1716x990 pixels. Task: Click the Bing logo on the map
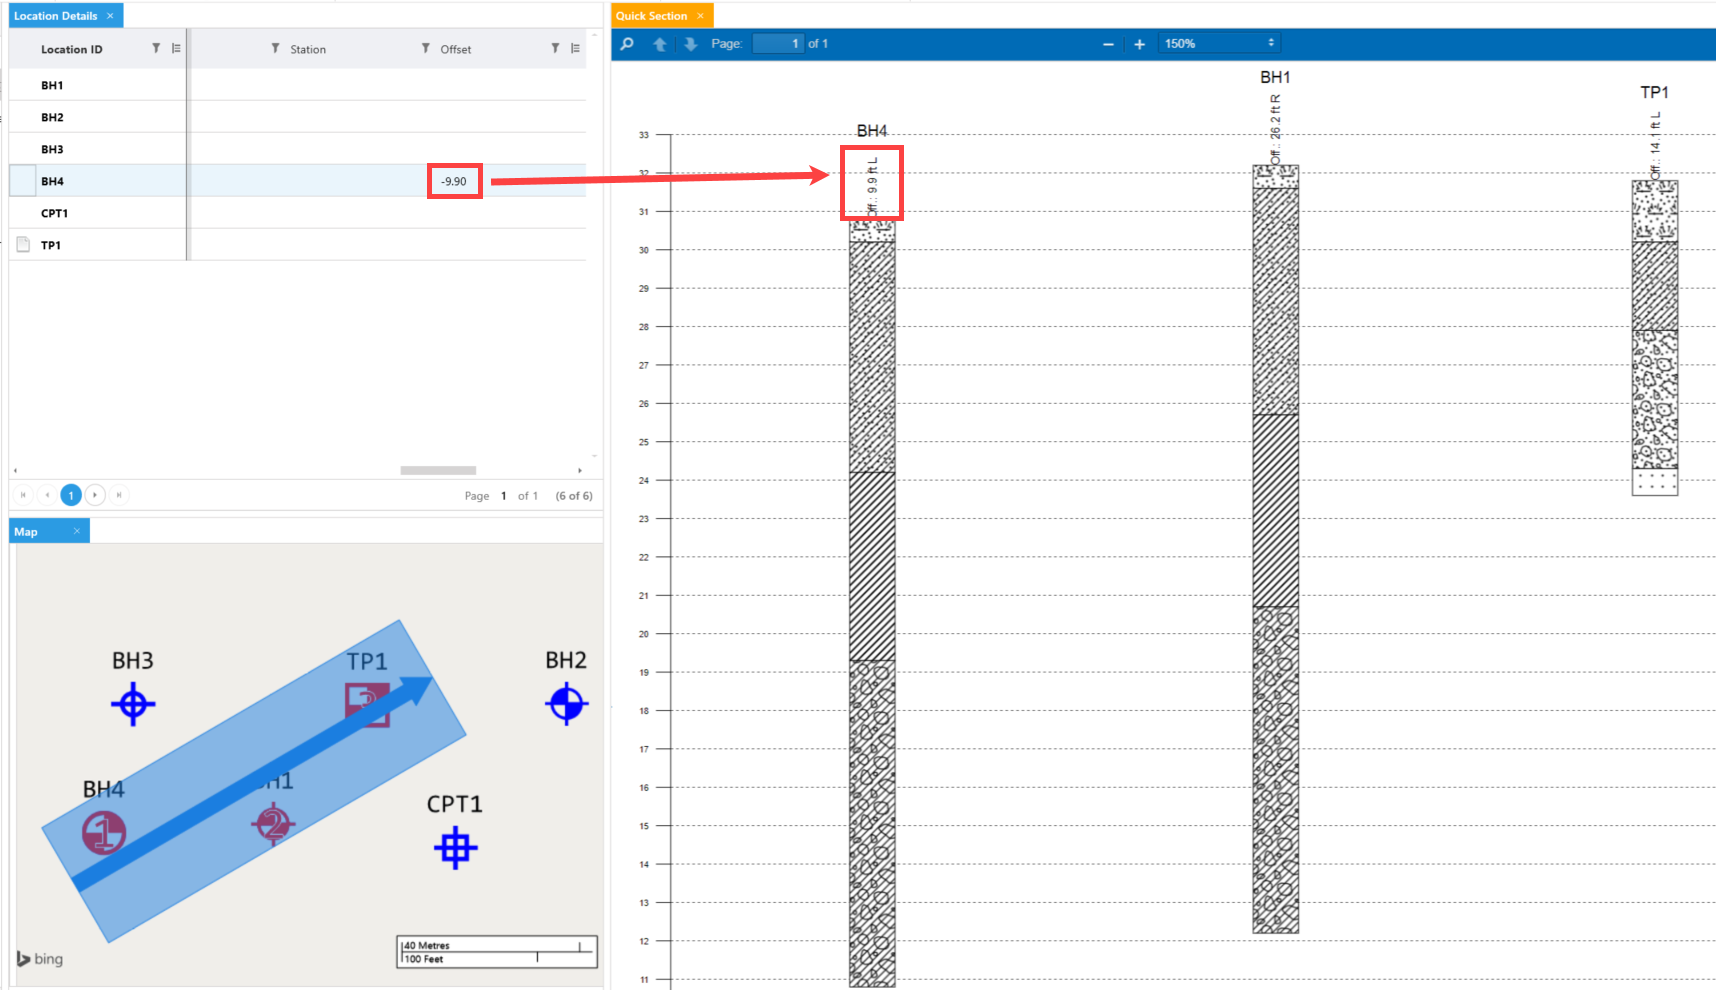40,958
